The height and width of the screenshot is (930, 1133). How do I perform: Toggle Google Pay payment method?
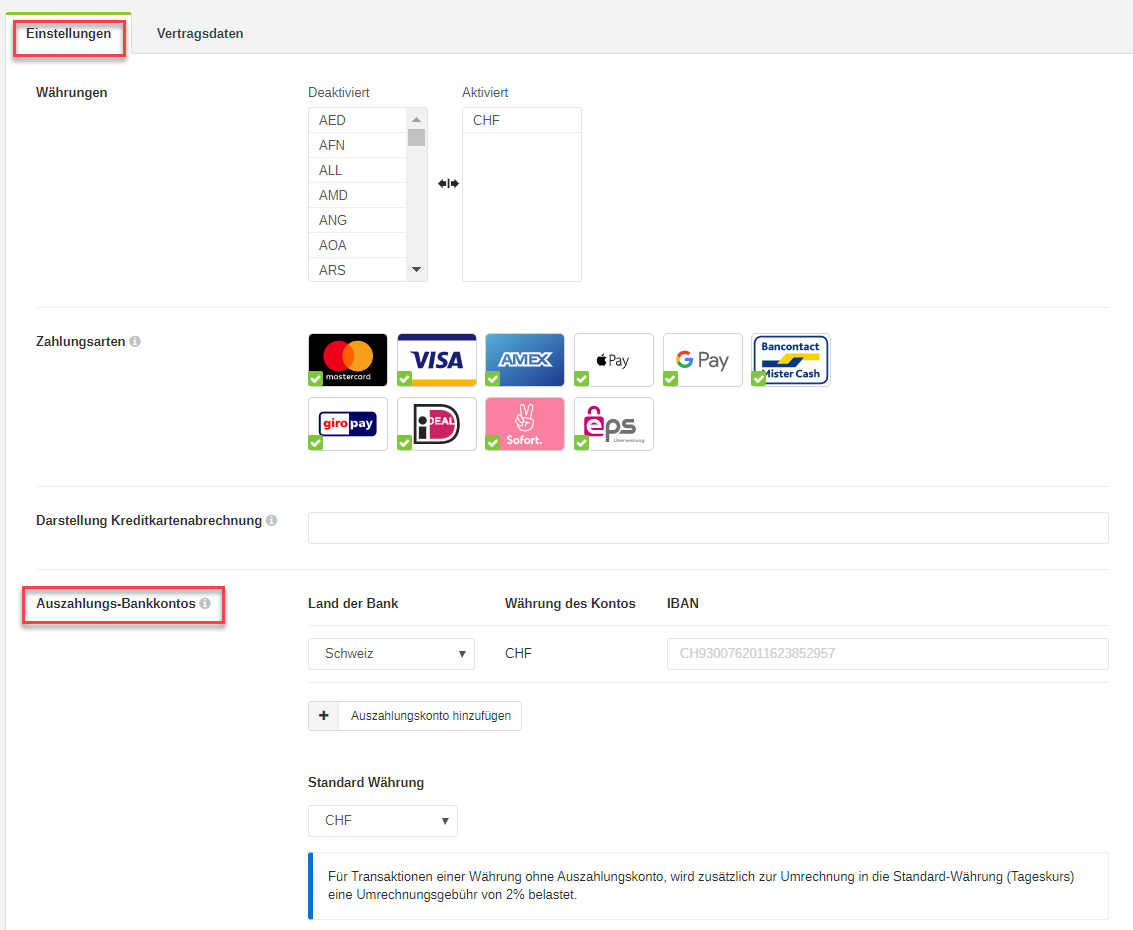(x=702, y=360)
